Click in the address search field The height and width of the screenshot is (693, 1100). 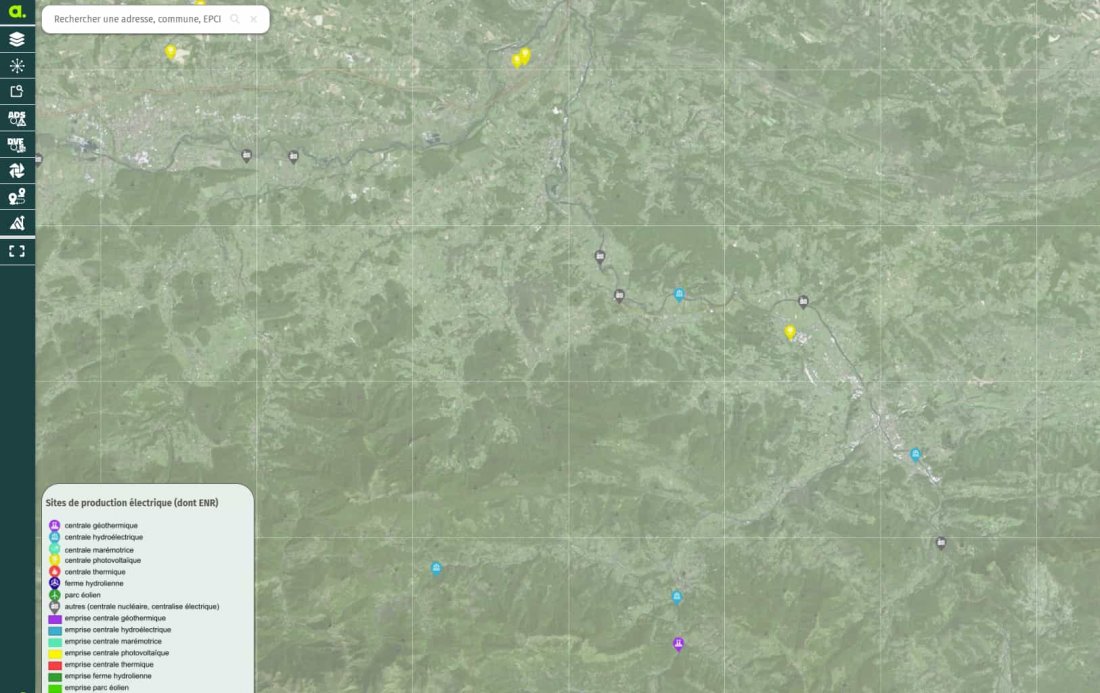137,19
